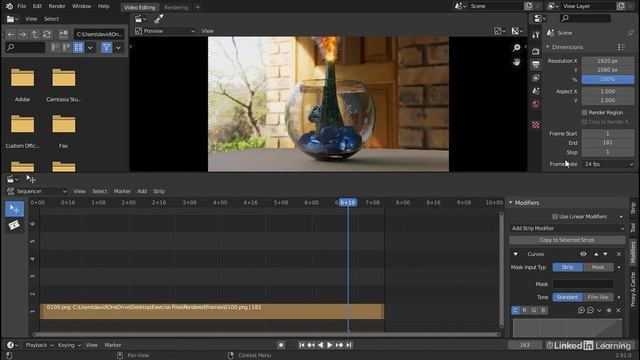This screenshot has width=640, height=360.
Task: Click the pan hand icon in preview
Action: click(x=516, y=62)
